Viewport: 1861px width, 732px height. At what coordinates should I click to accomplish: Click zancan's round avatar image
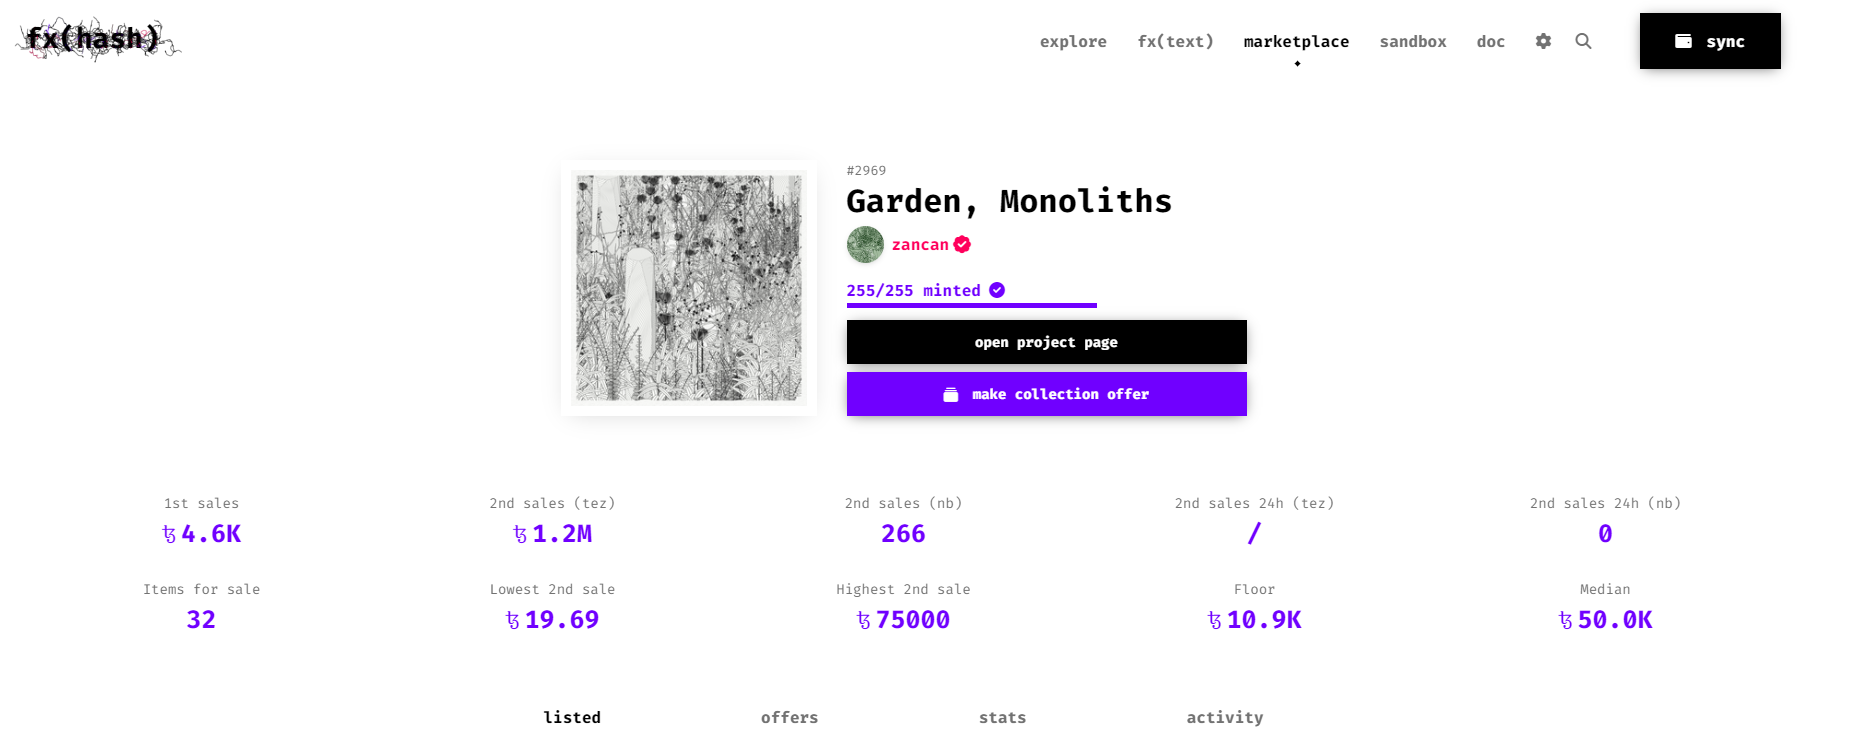(x=865, y=245)
